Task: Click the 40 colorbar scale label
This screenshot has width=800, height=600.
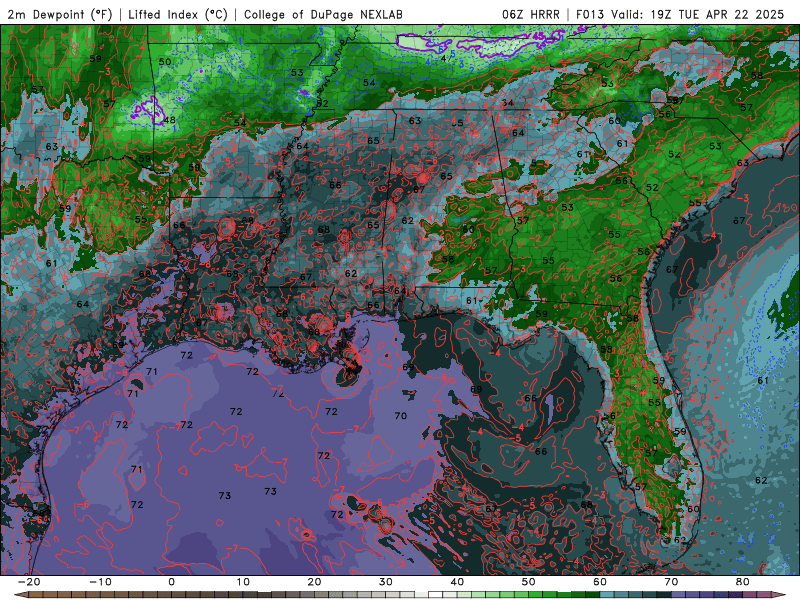Action: click(x=457, y=582)
